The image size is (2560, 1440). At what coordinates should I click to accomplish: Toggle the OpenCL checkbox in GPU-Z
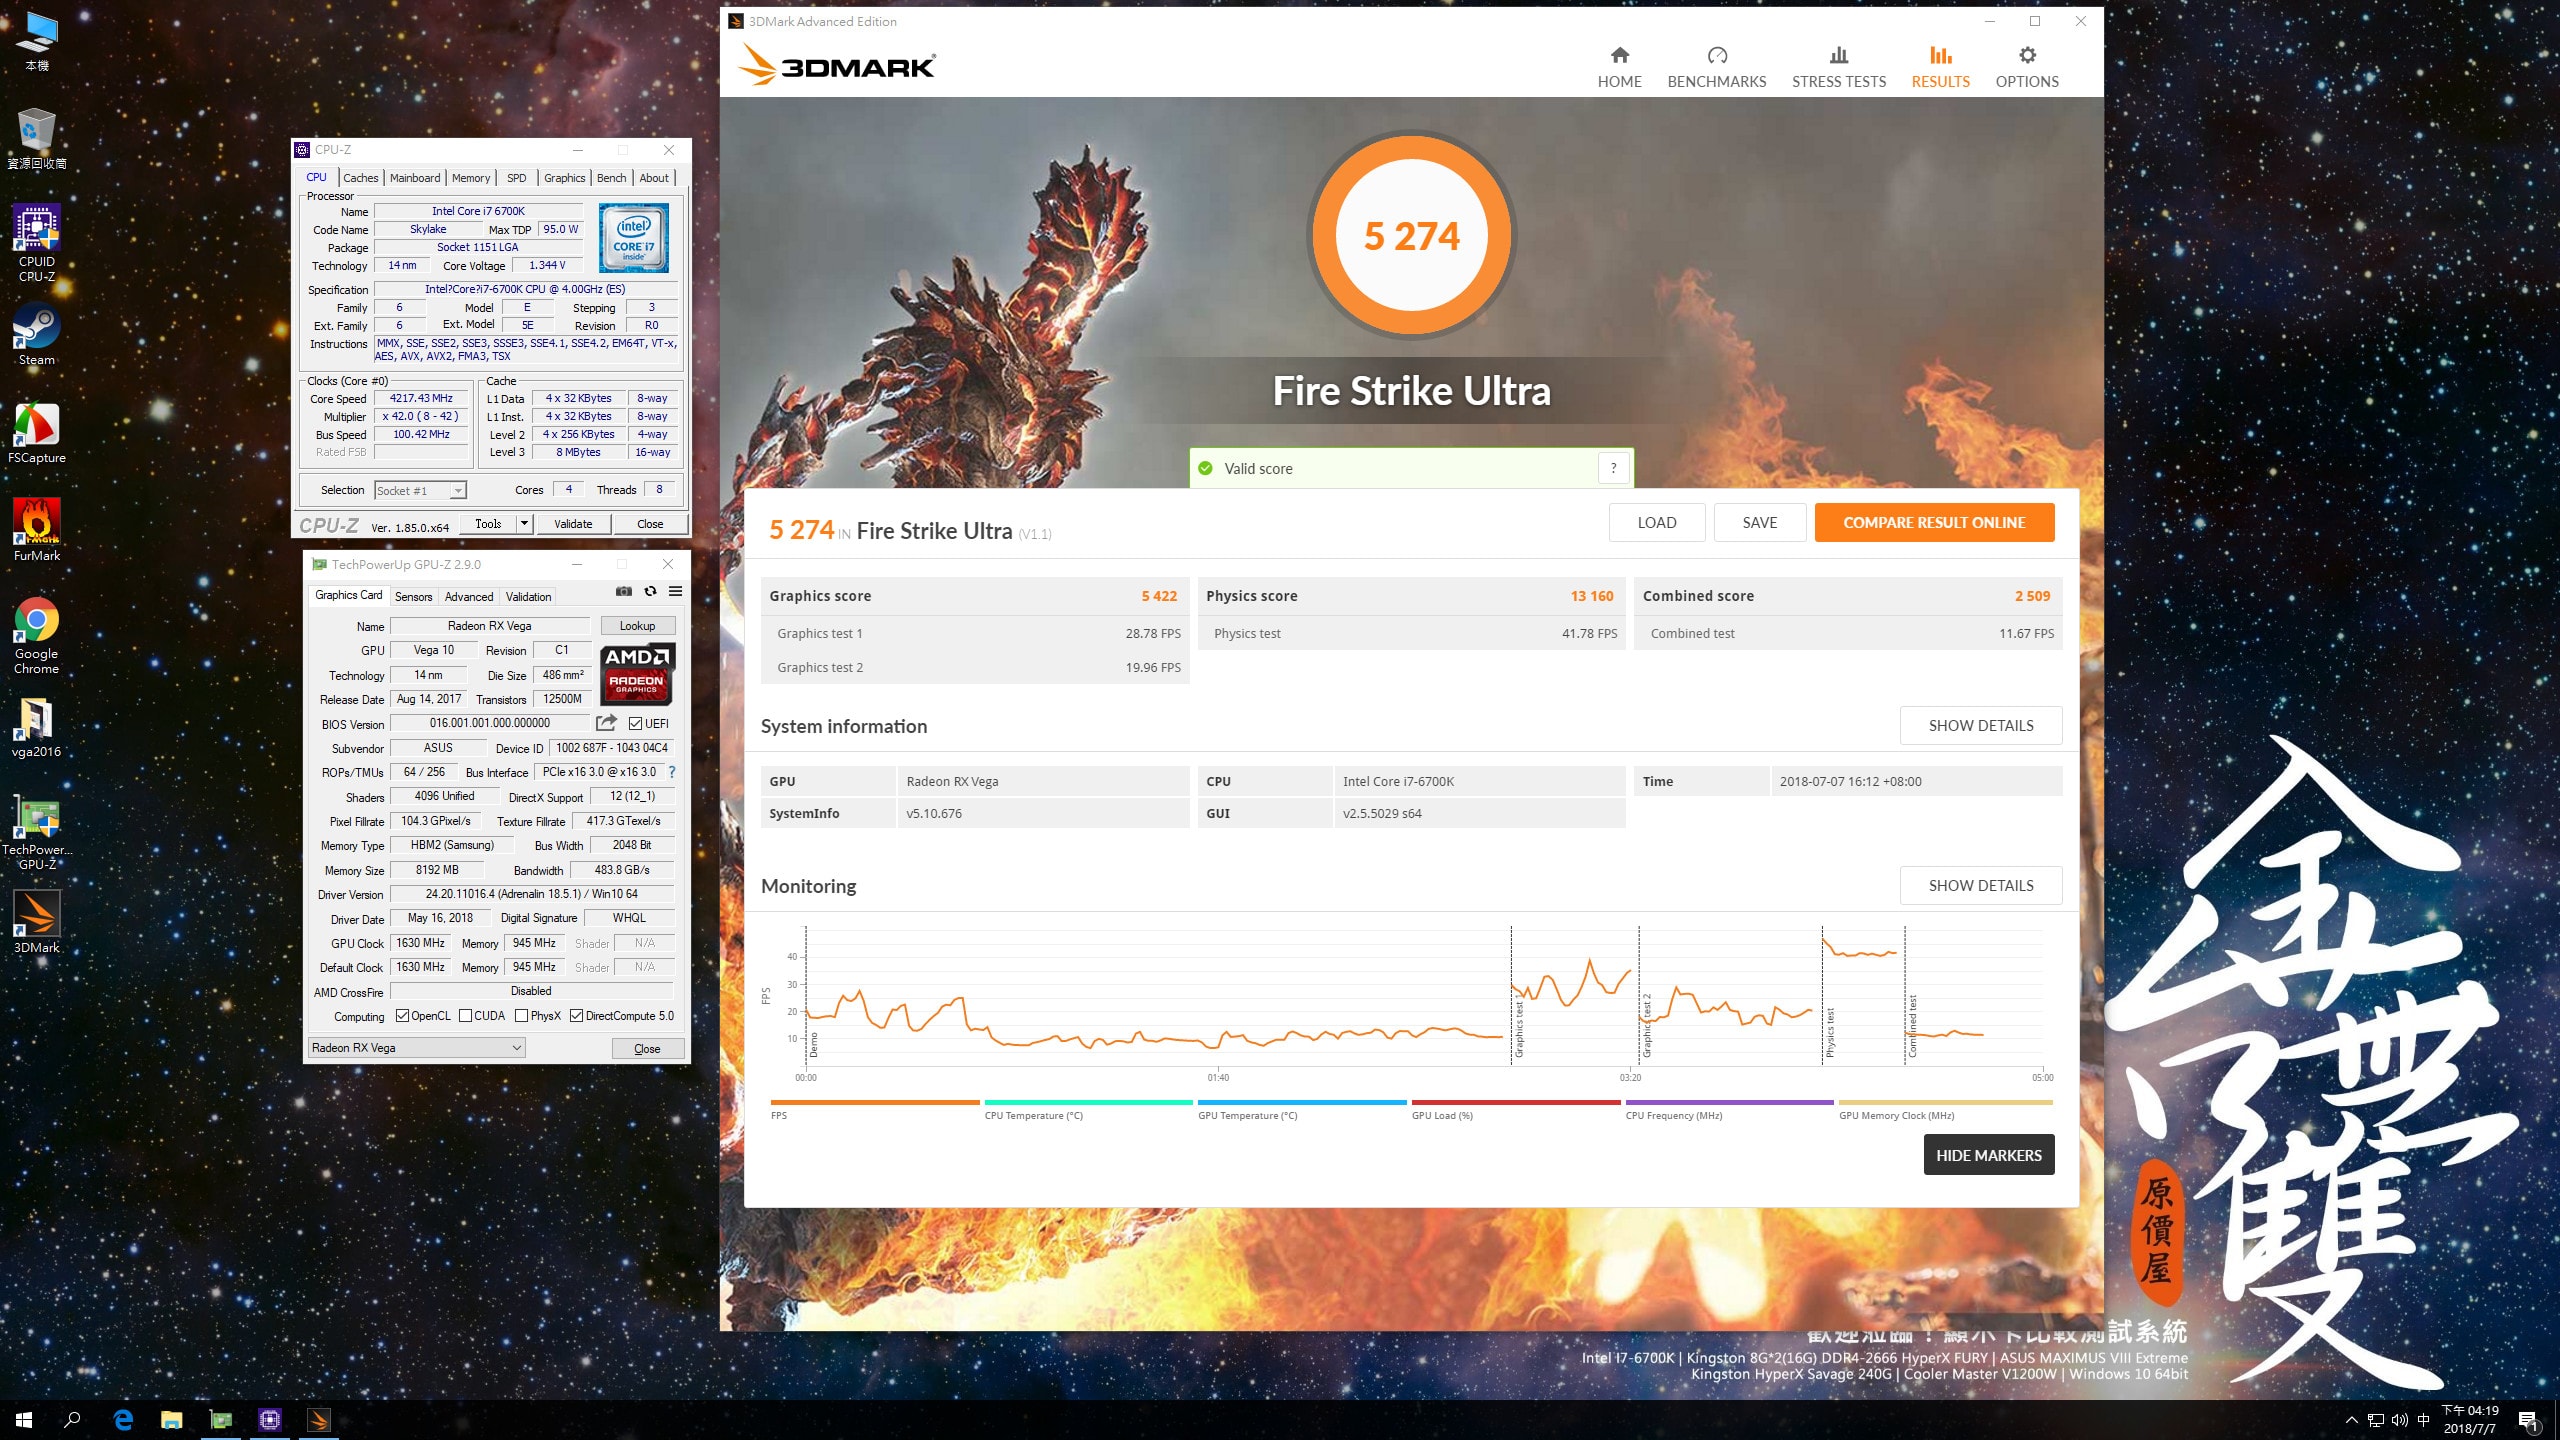pos(402,1016)
